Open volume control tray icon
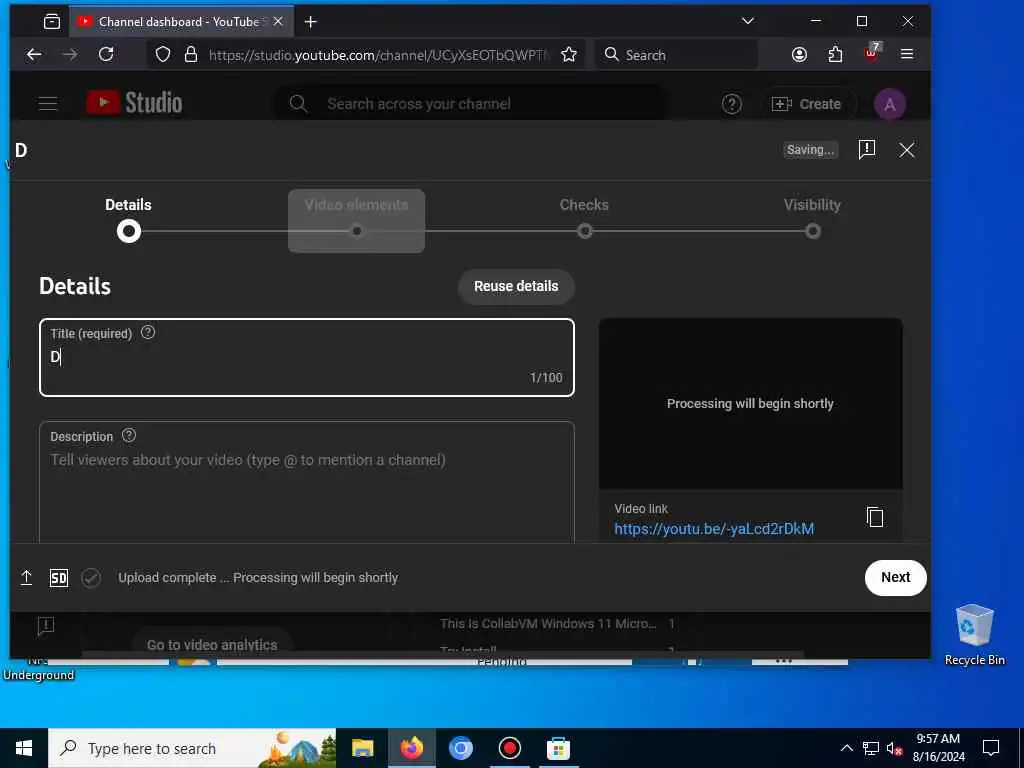The image size is (1024, 768). pyautogui.click(x=894, y=748)
